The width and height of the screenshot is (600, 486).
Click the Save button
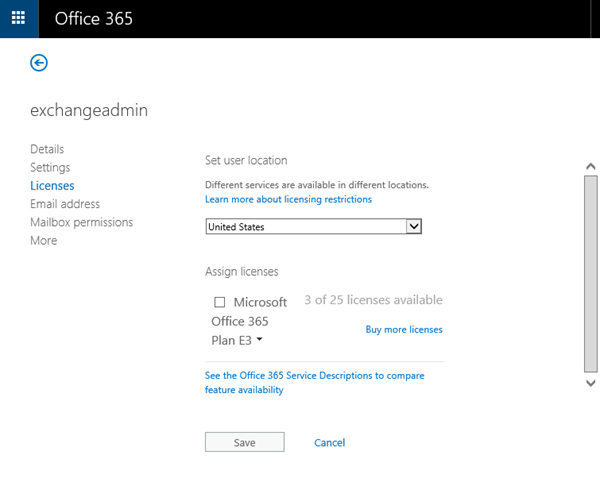[x=244, y=442]
